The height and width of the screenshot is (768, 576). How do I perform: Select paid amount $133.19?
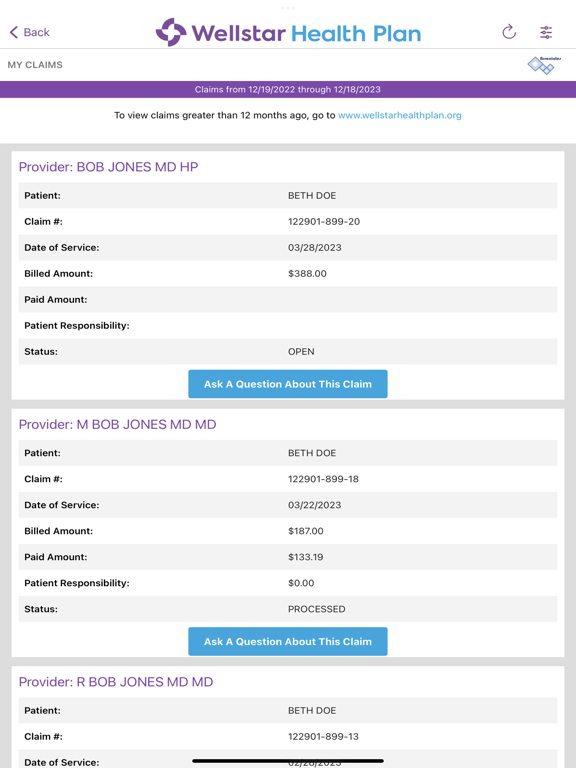(x=306, y=557)
